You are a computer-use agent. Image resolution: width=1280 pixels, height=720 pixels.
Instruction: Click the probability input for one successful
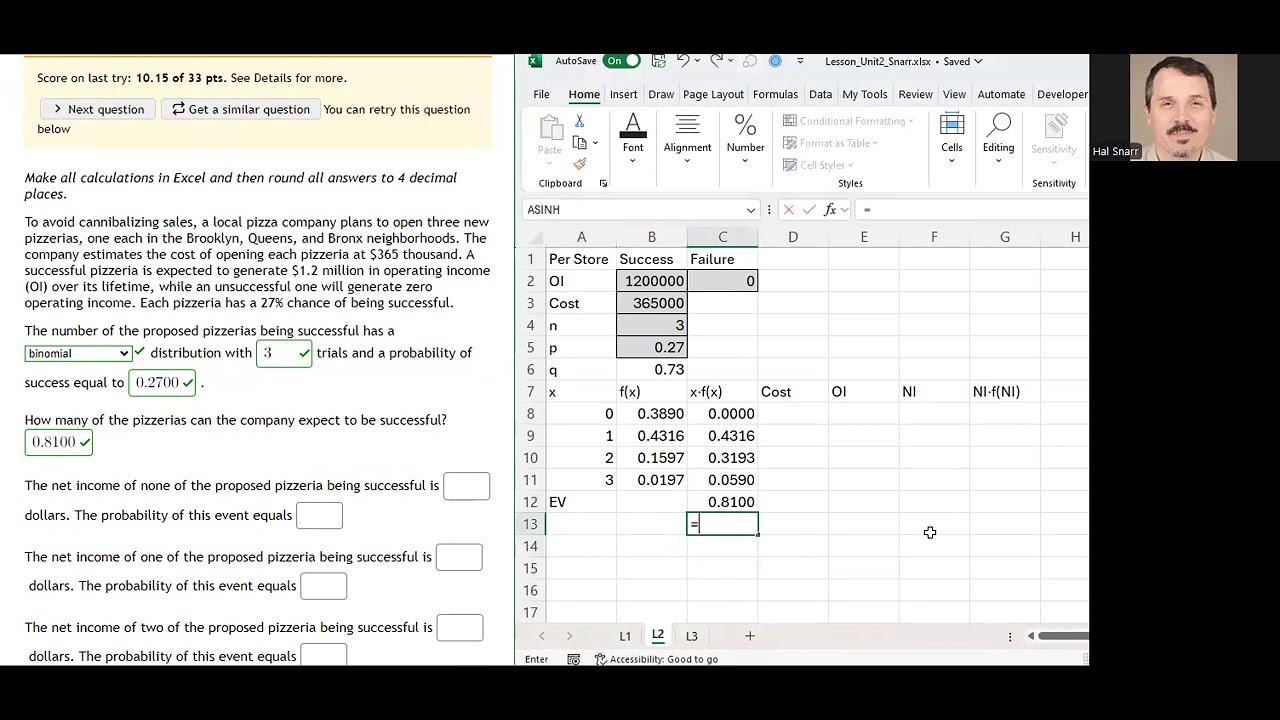(x=323, y=586)
